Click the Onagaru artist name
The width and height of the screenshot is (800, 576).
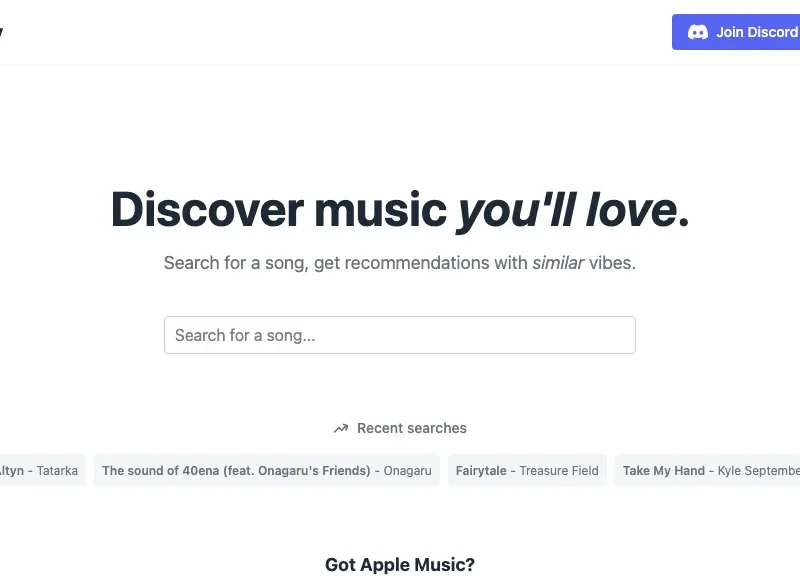(407, 470)
